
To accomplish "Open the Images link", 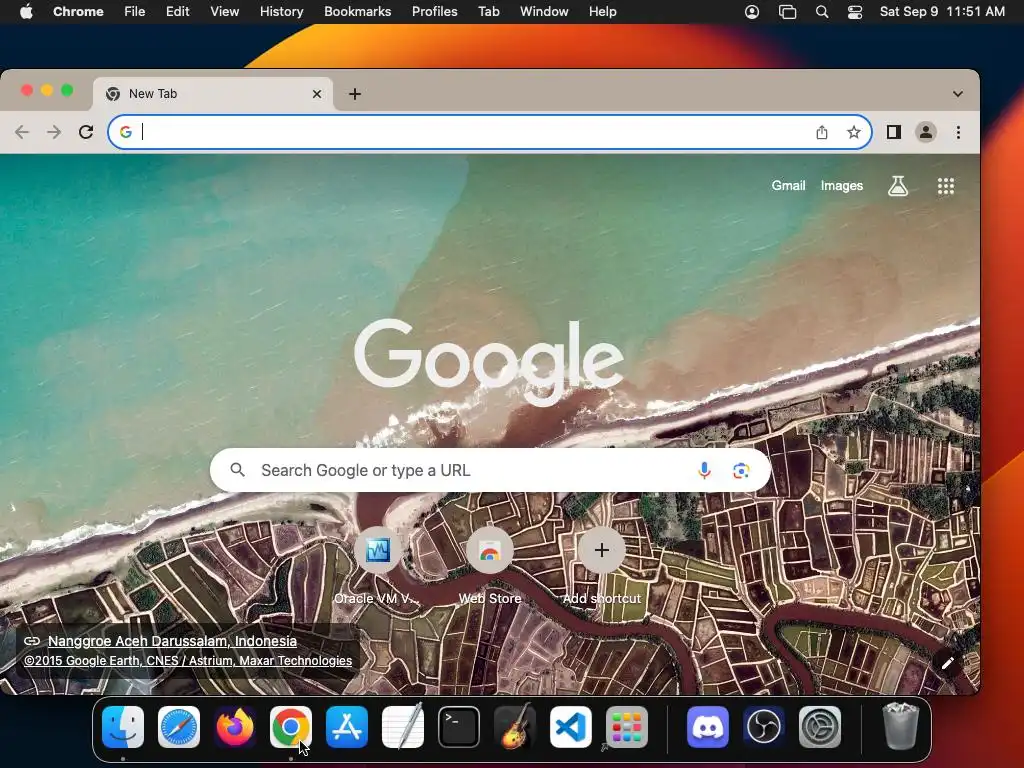I will point(842,186).
